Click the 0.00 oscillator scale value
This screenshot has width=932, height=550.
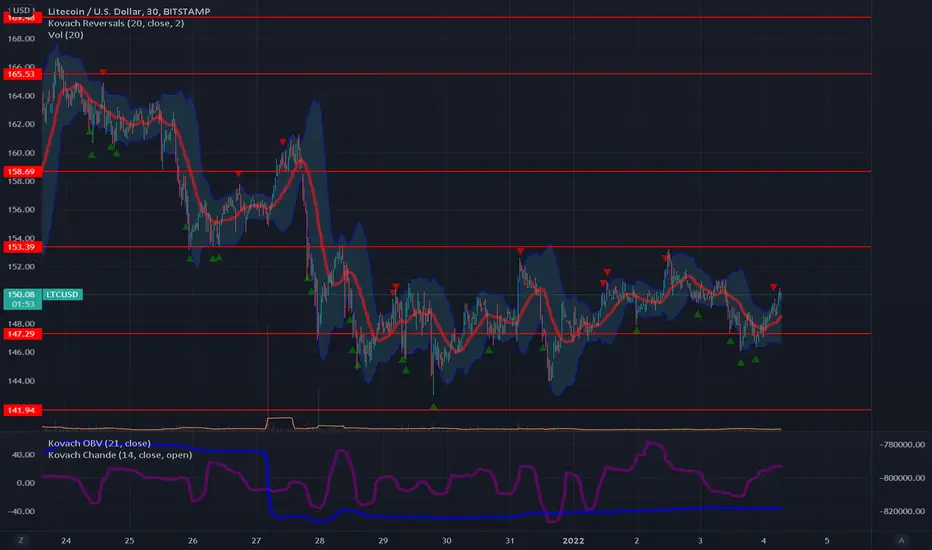pos(26,483)
